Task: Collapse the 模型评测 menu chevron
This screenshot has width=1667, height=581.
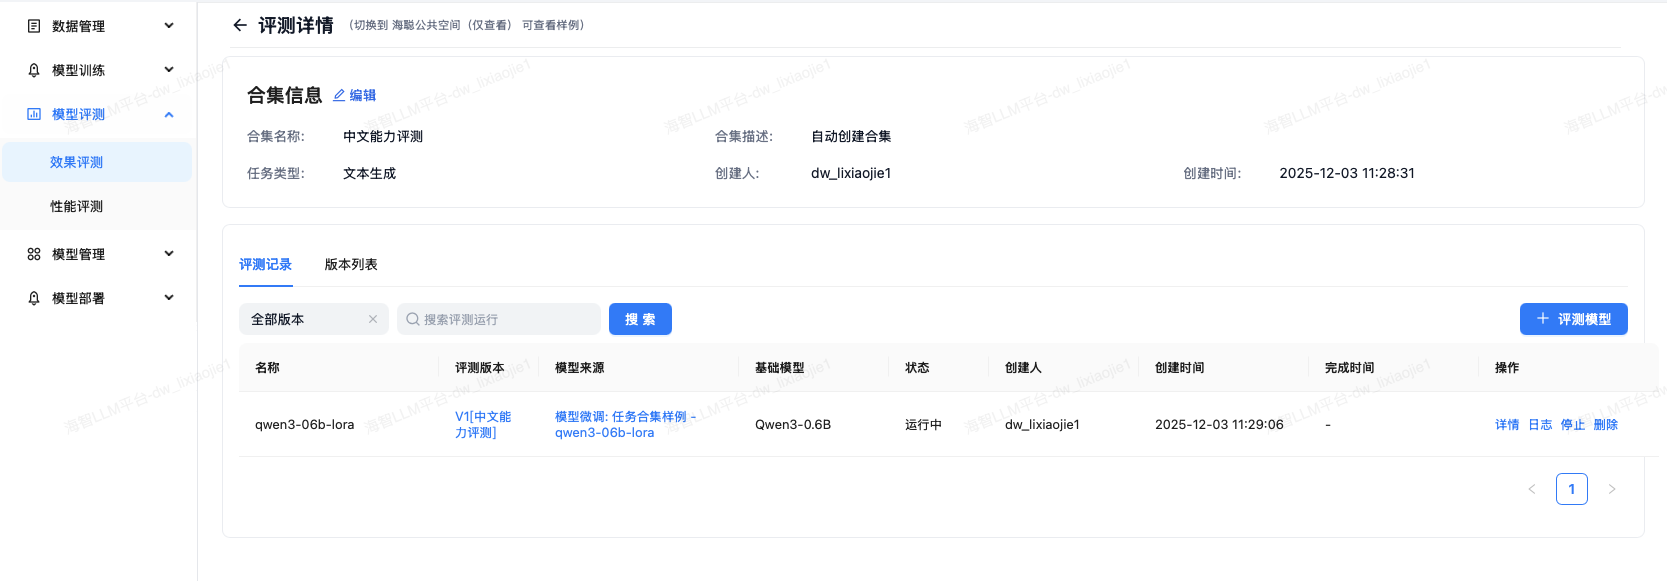Action: pyautogui.click(x=169, y=114)
